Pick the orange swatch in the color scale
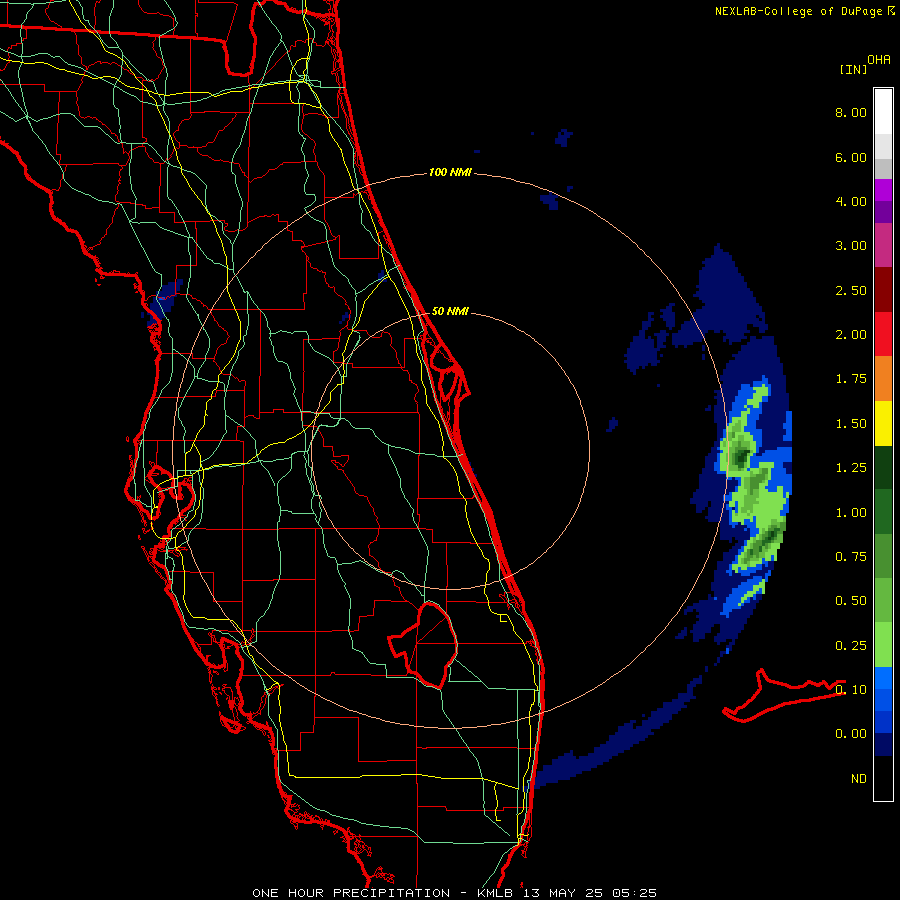The width and height of the screenshot is (900, 900). click(883, 378)
